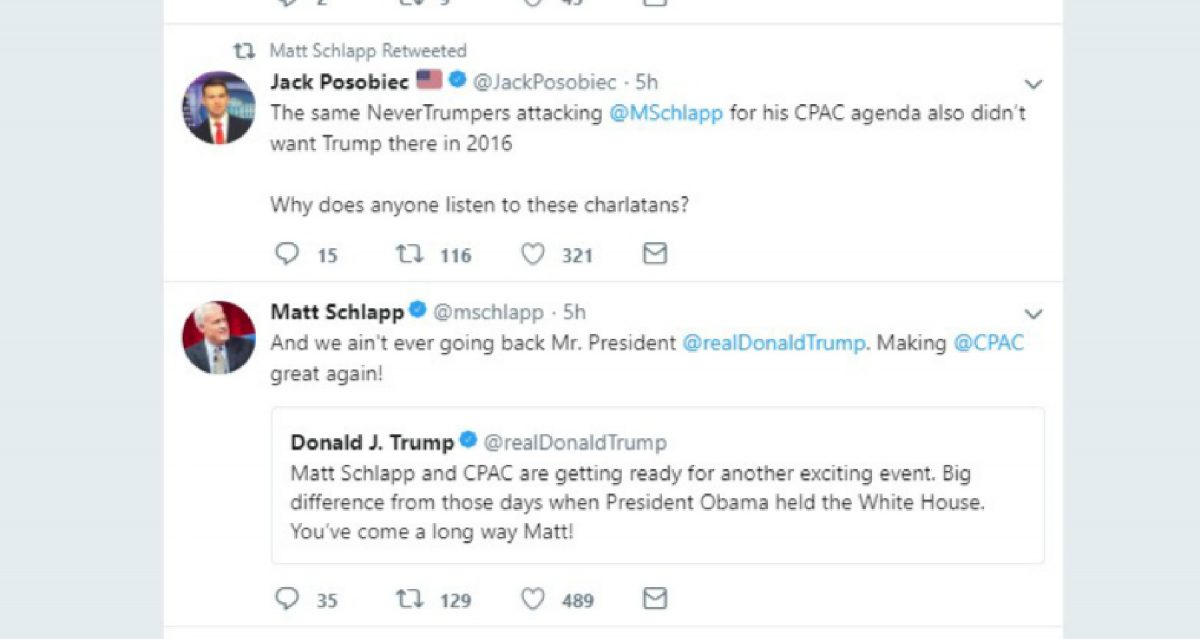Image resolution: width=1200 pixels, height=639 pixels.
Task: Retweet Jack Posobiec's tweet
Action: [x=410, y=255]
